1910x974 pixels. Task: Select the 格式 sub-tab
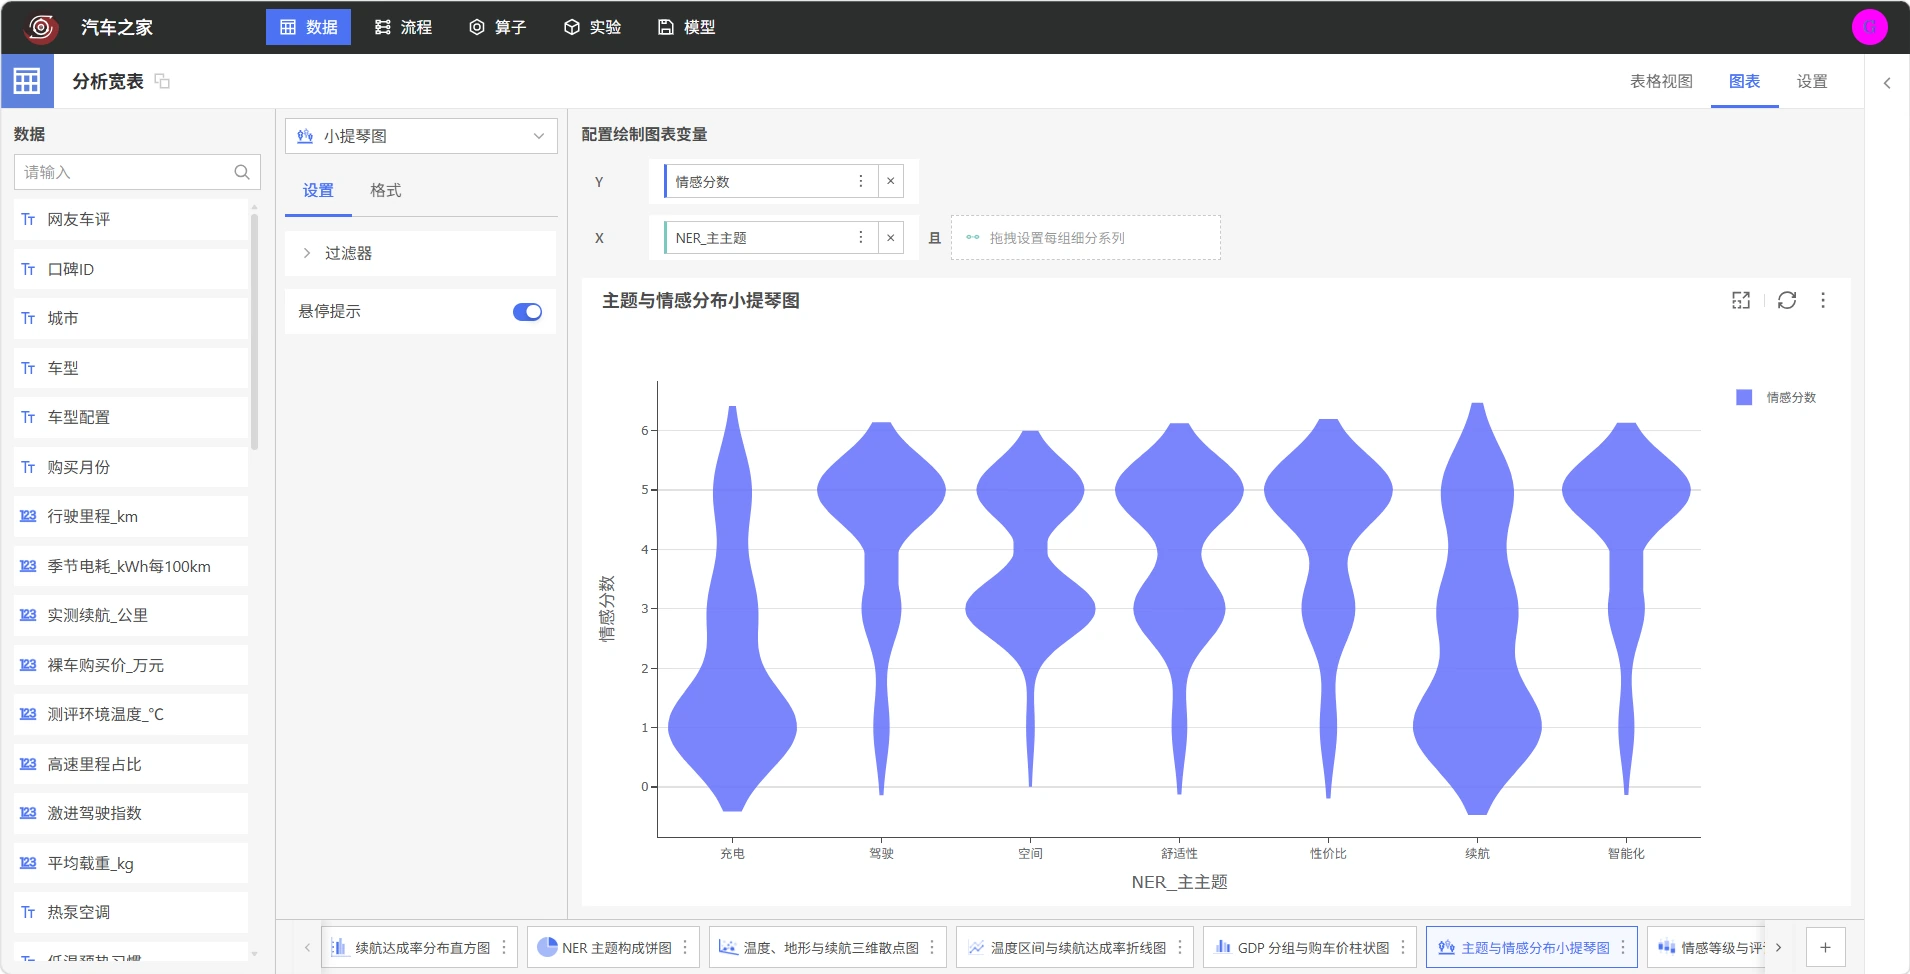(x=385, y=190)
